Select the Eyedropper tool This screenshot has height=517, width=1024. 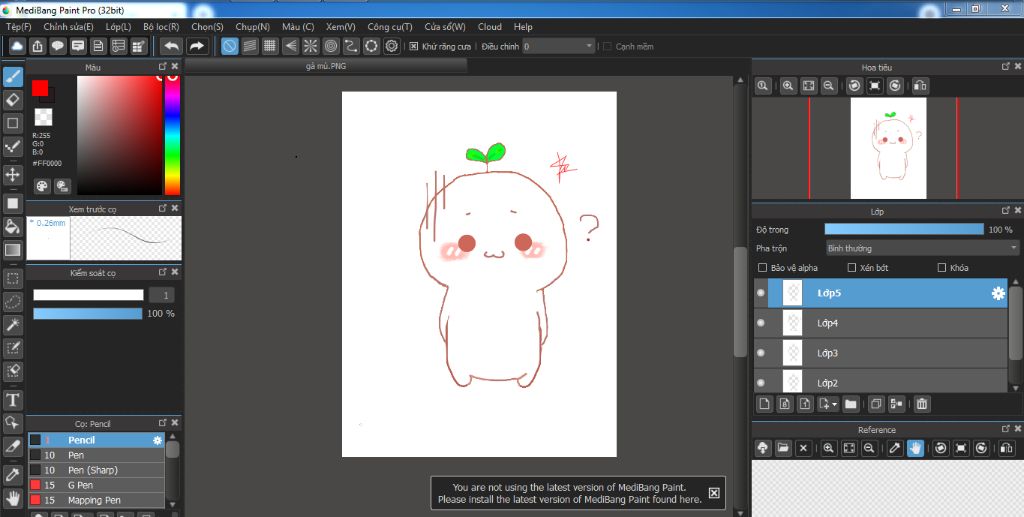(x=13, y=475)
